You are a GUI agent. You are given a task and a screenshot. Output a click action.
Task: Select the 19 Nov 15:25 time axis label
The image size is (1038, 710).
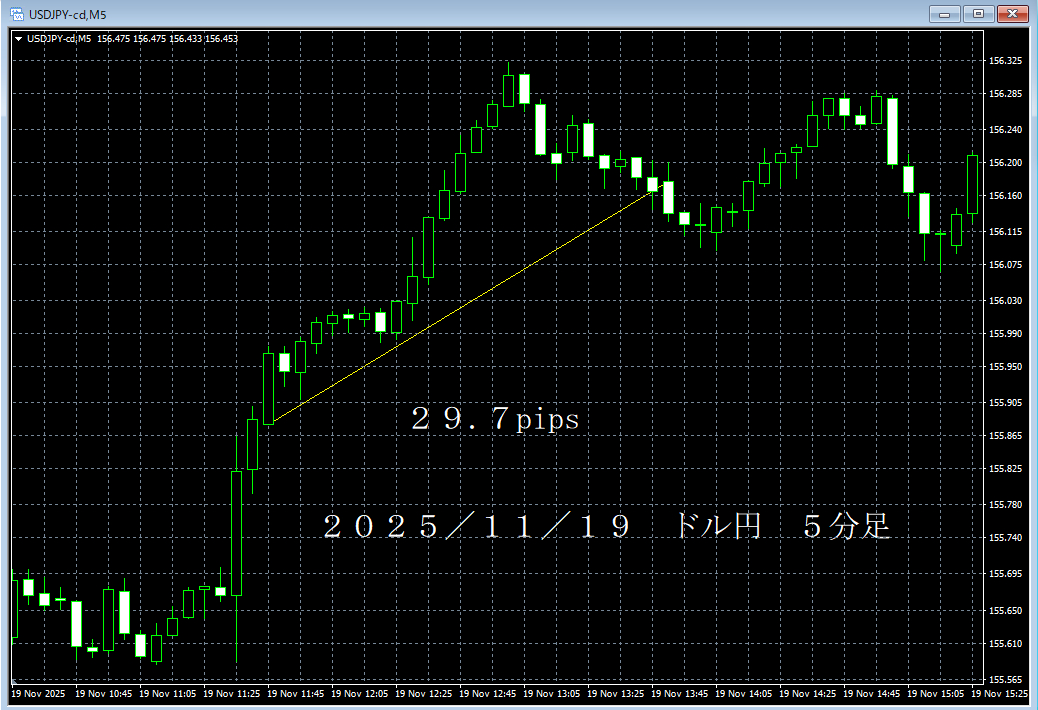coord(1001,692)
